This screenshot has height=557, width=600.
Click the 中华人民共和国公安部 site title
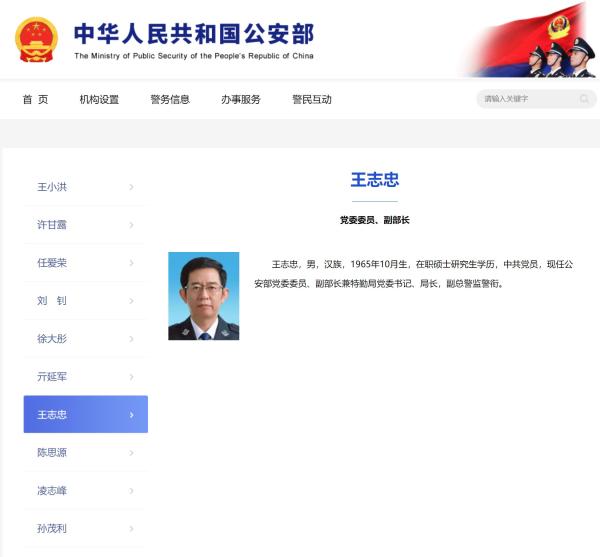(194, 34)
